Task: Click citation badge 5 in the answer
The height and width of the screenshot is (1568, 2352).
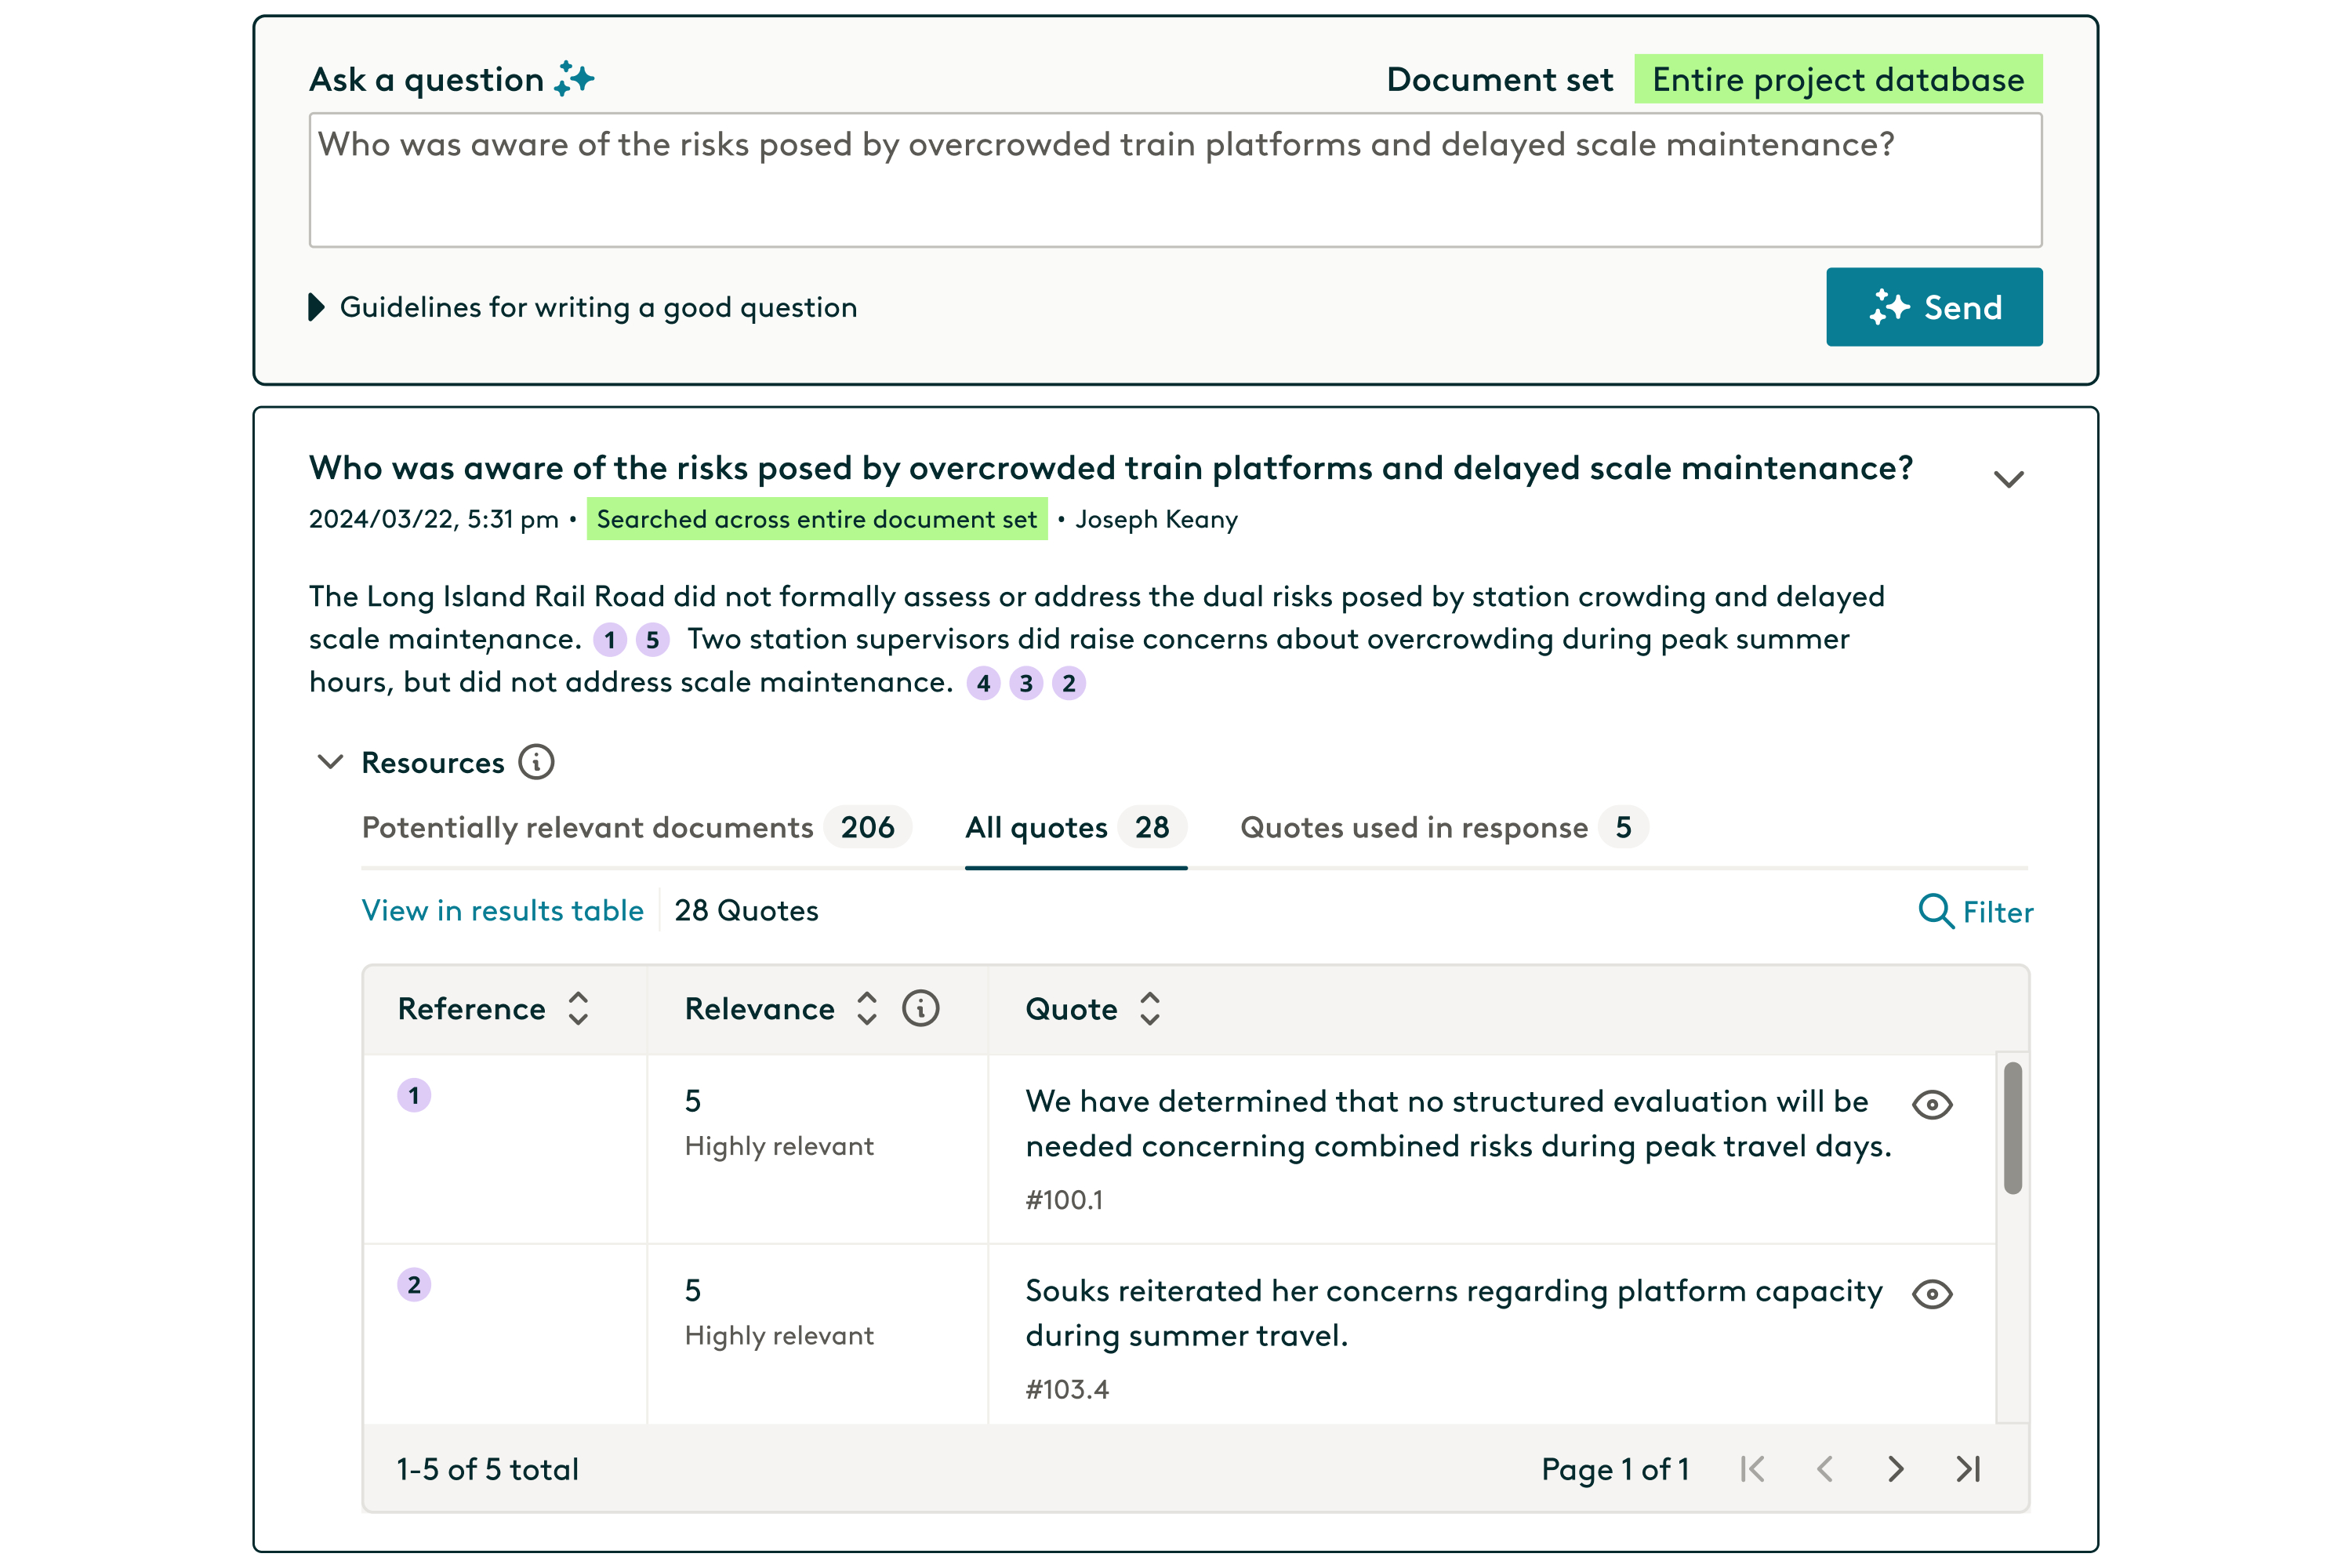Action: click(x=652, y=640)
